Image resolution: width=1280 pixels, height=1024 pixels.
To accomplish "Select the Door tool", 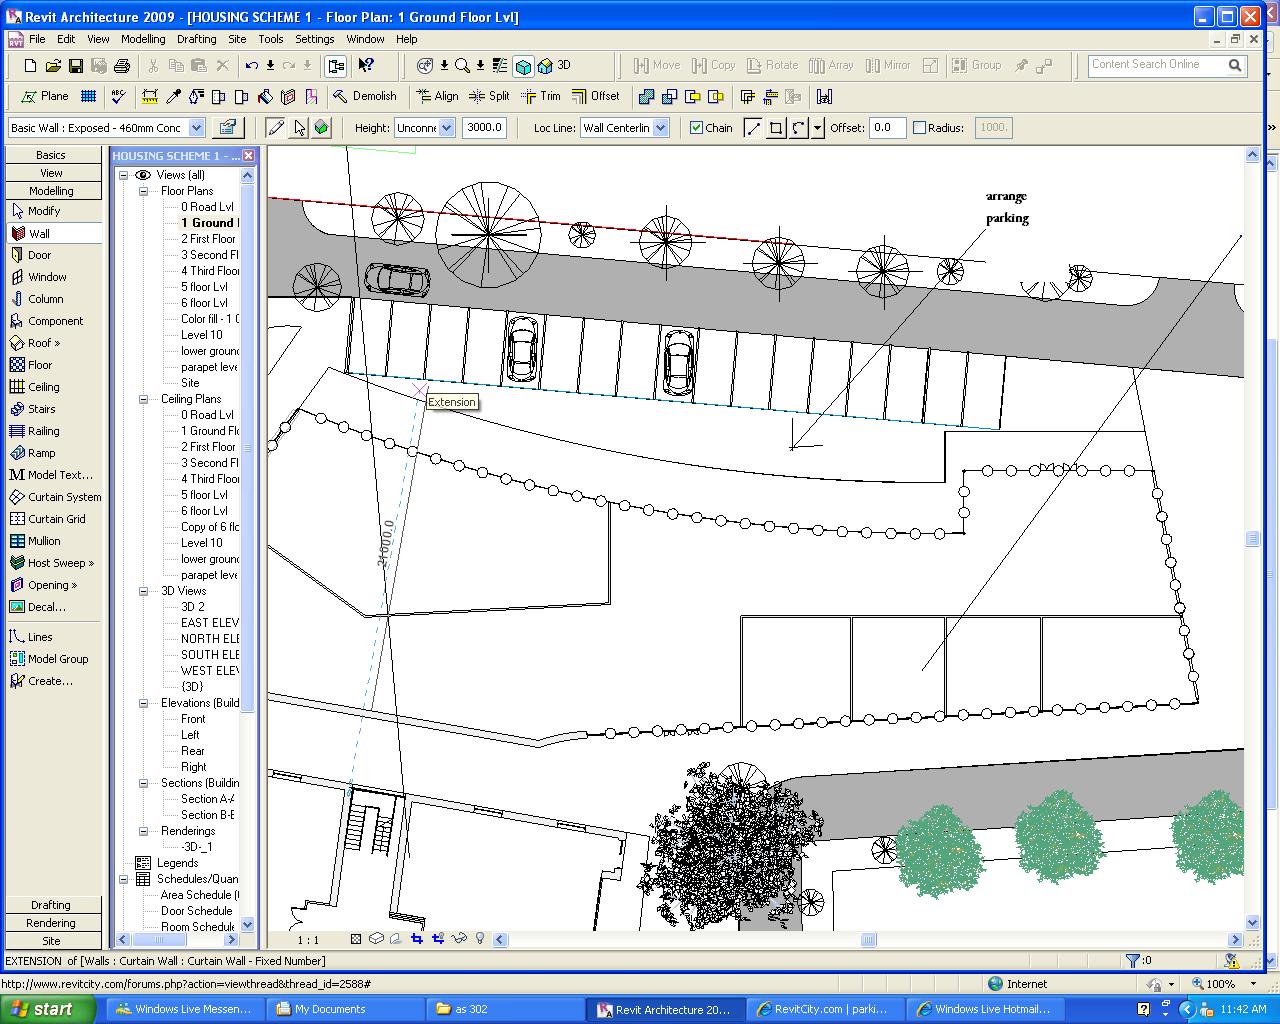I will click(x=39, y=255).
